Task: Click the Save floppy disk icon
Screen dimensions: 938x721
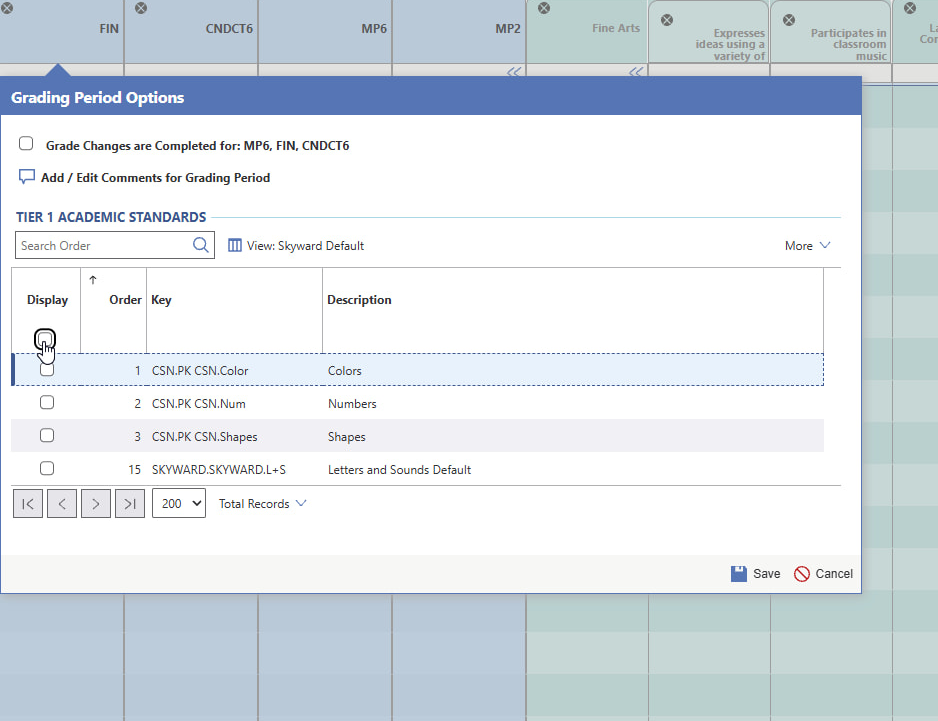Action: 739,573
